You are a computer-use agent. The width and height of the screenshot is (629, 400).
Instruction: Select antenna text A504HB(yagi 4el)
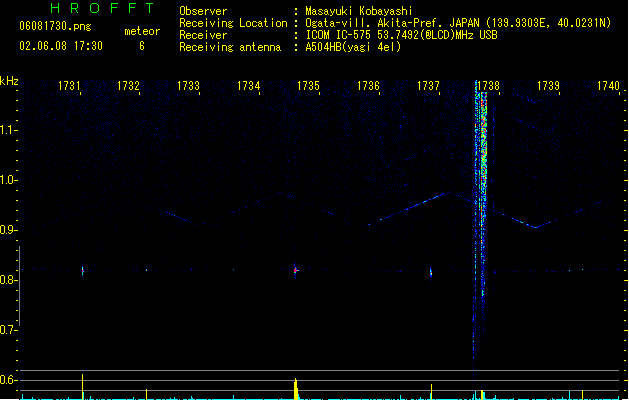tap(353, 47)
